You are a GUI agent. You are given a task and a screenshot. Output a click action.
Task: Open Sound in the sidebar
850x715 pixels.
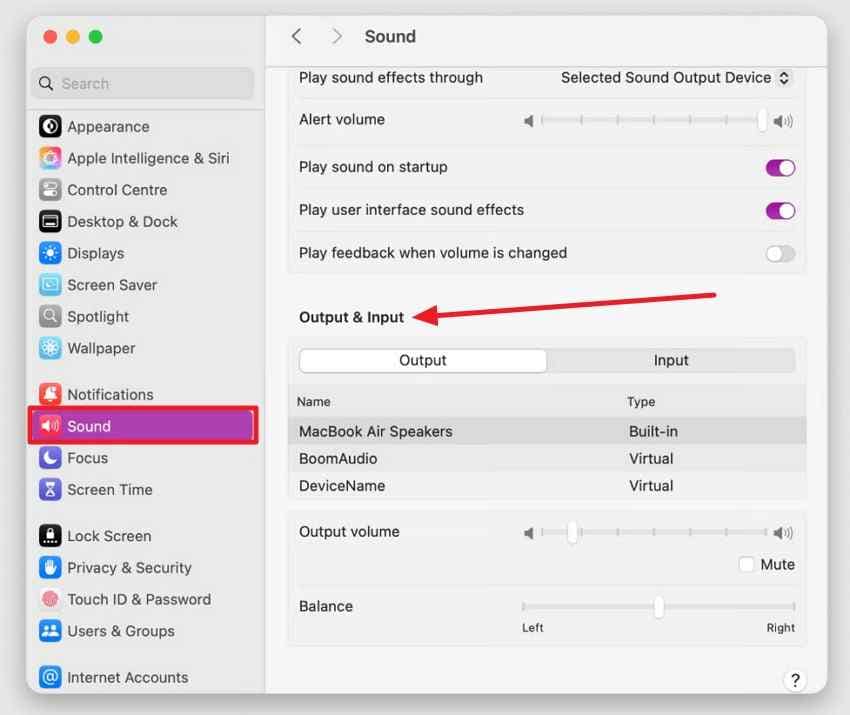coord(143,426)
